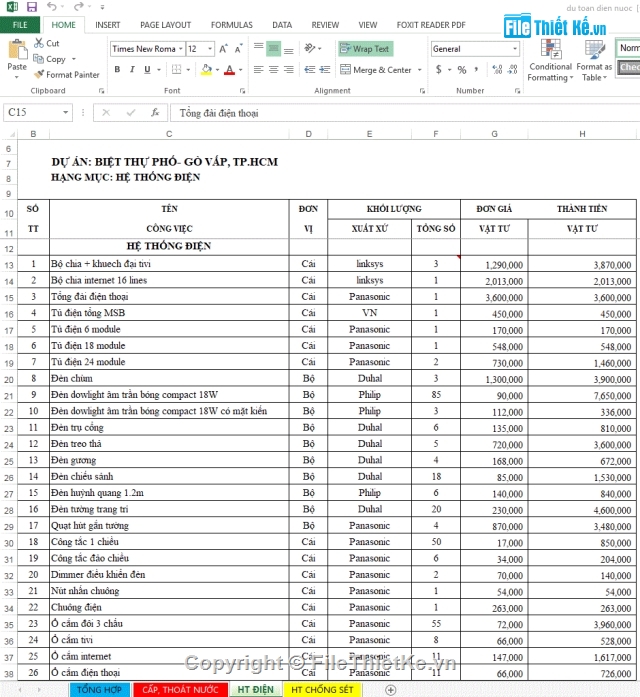
Task: Open the TỔNG HỢP sheet tab
Action: click(x=99, y=689)
